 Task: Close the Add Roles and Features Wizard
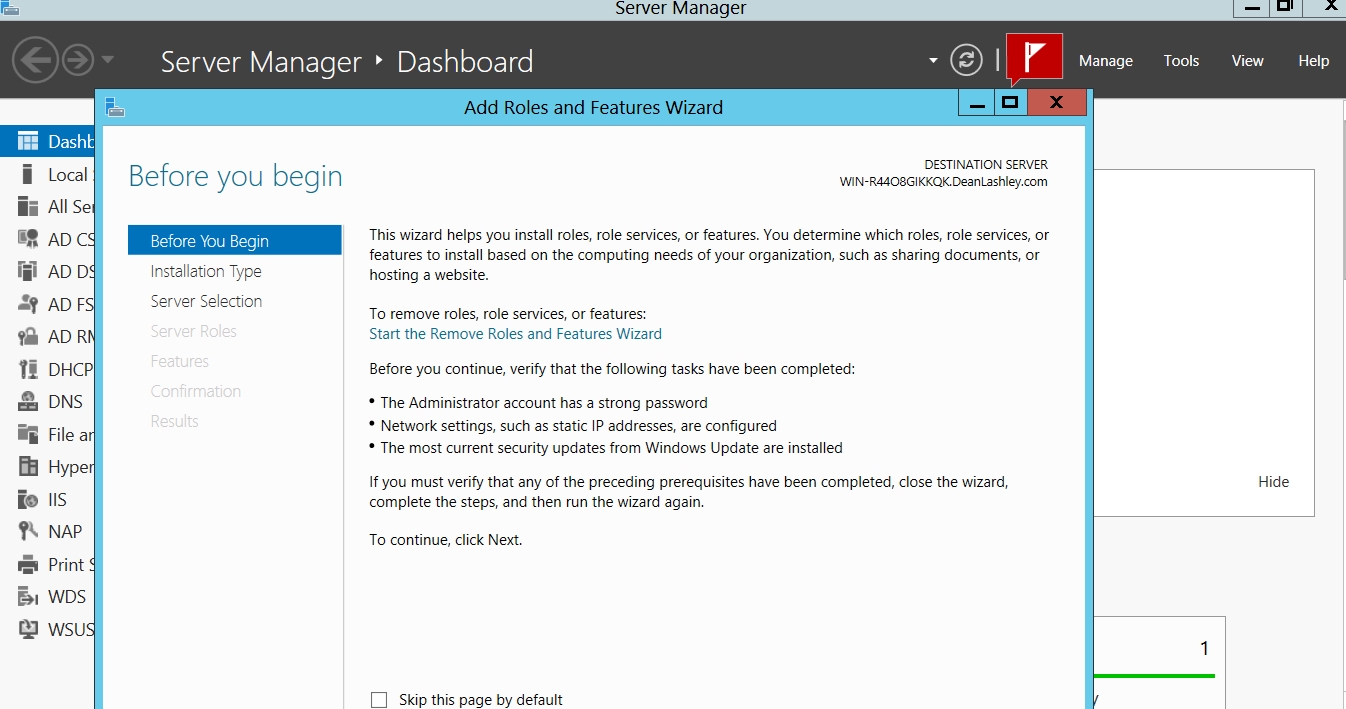pos(1056,102)
